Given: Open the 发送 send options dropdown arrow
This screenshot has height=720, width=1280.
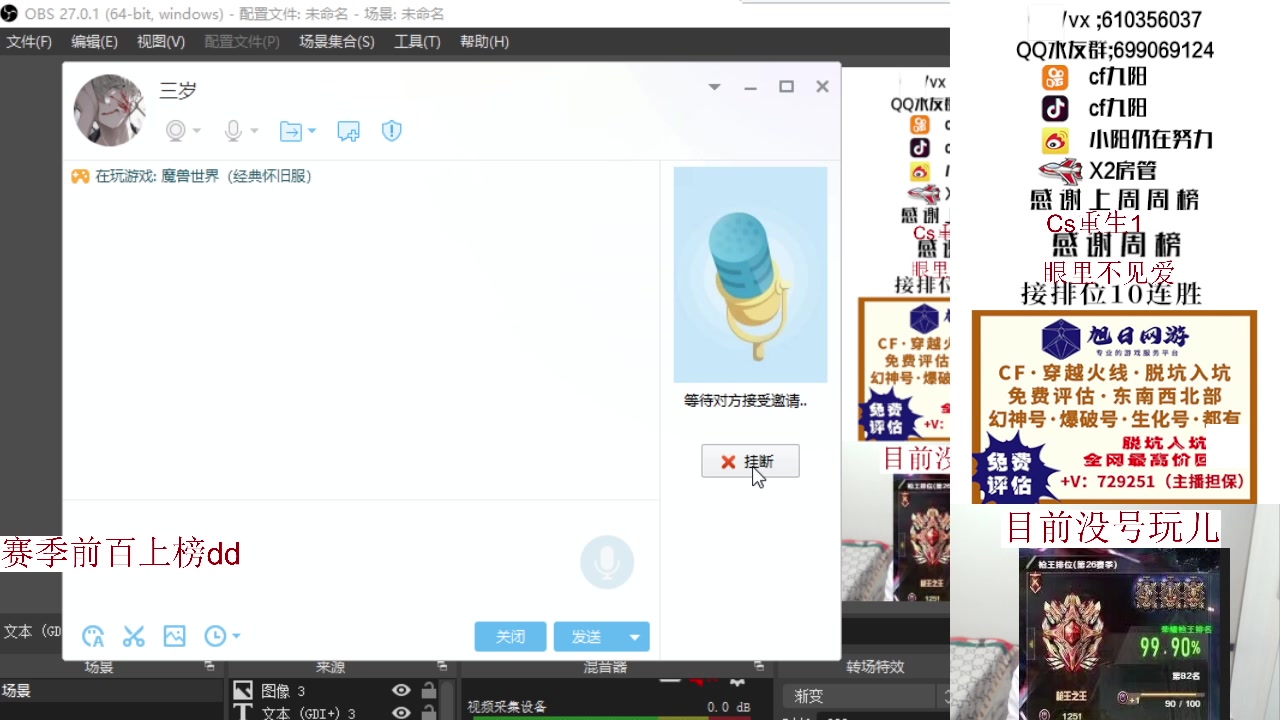Looking at the screenshot, I should [635, 637].
